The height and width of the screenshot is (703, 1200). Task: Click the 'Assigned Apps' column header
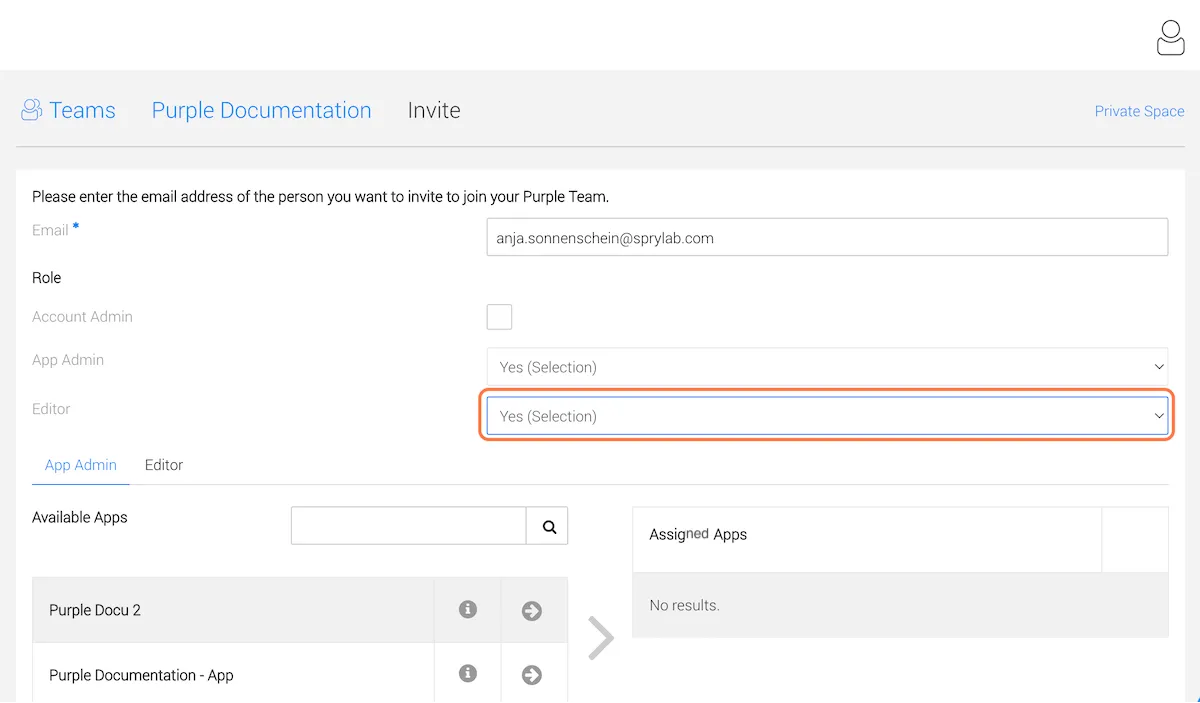[698, 534]
